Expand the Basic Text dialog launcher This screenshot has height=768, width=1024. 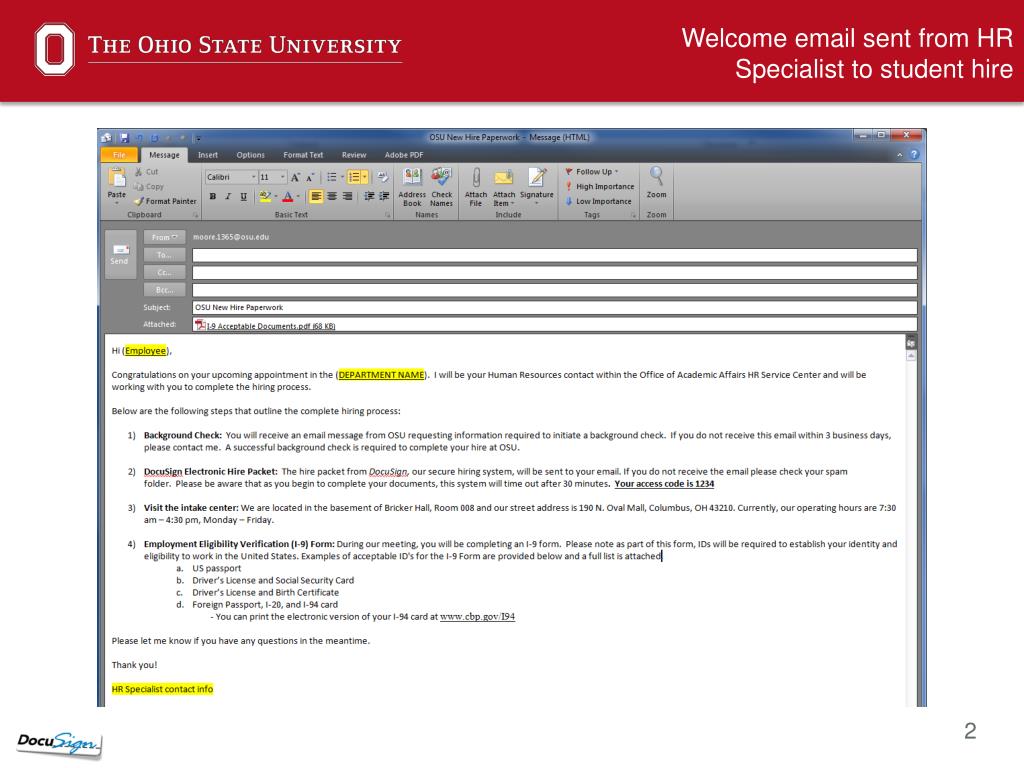(387, 215)
